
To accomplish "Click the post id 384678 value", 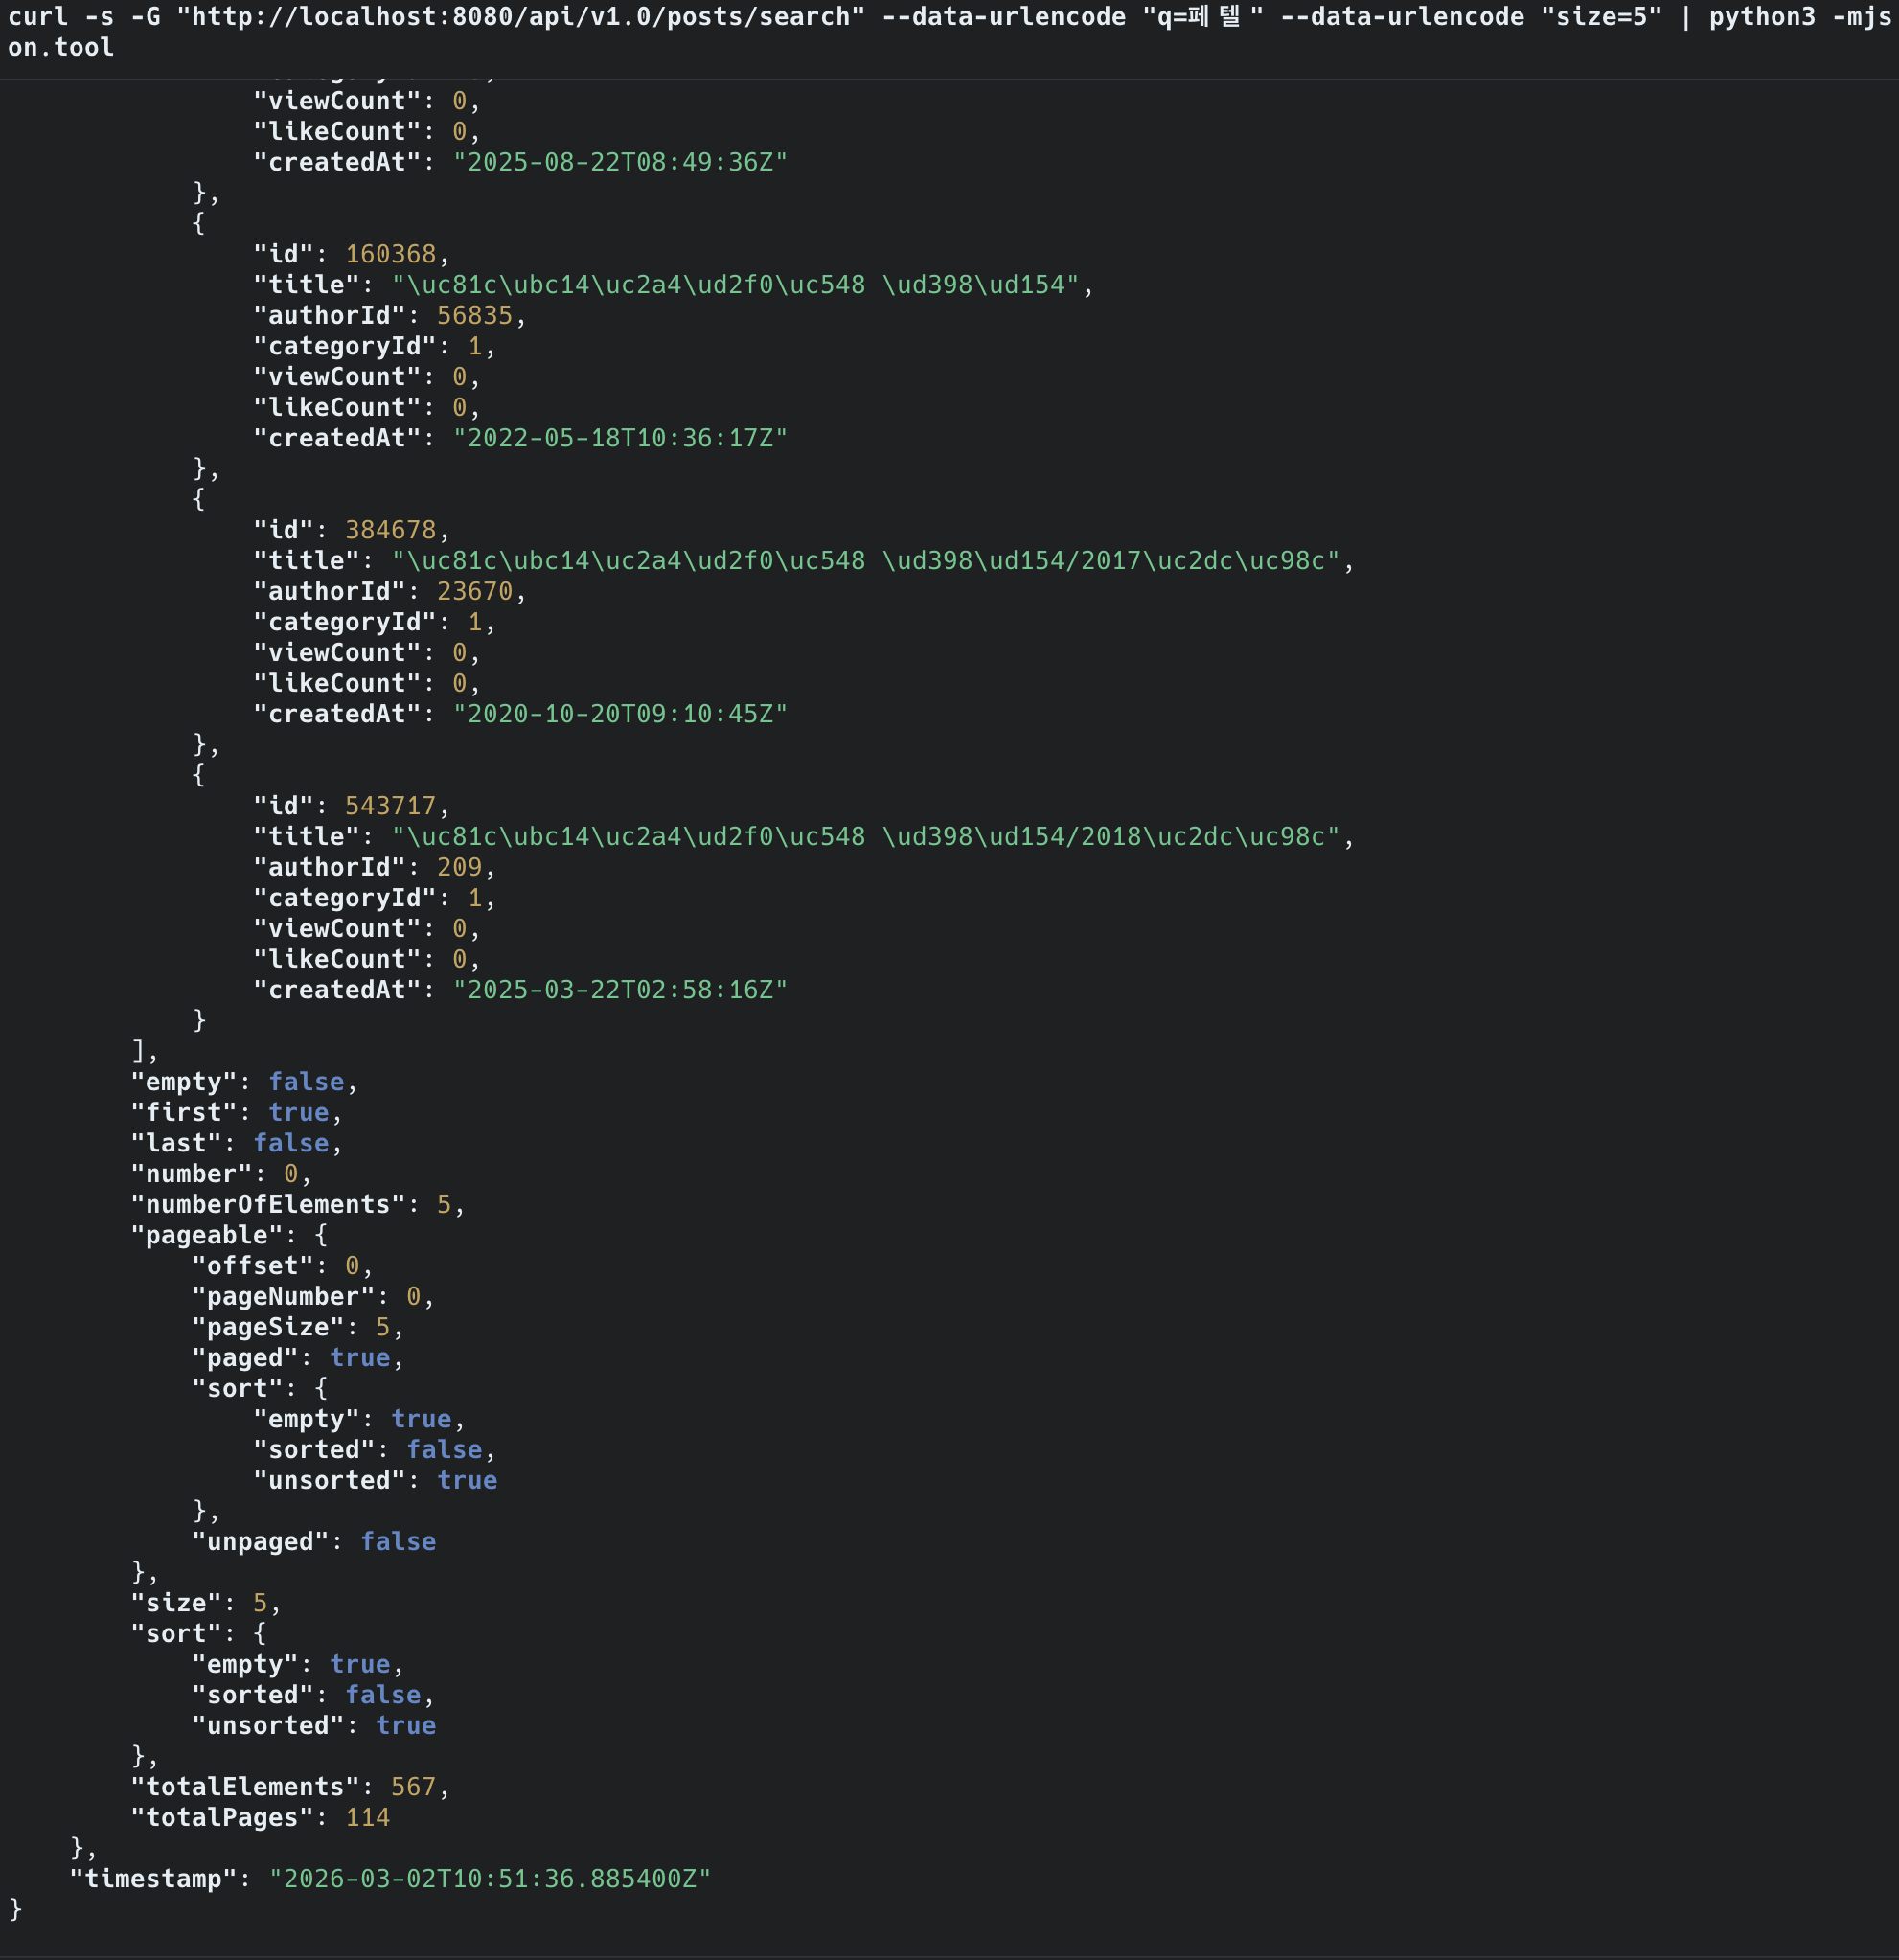I will [390, 530].
